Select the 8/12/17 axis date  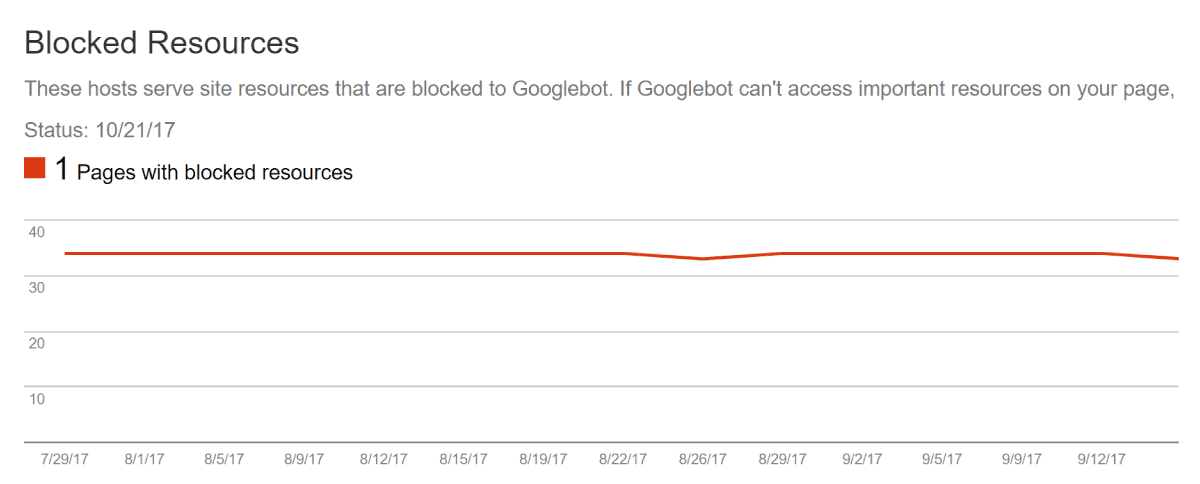point(384,459)
